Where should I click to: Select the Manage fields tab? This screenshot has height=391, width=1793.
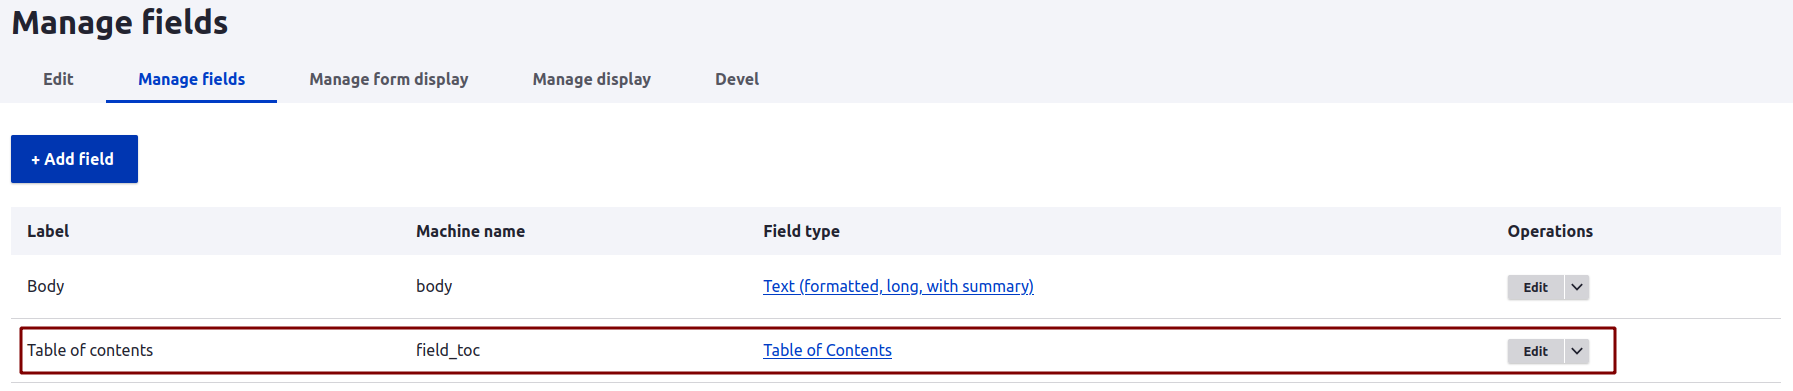coord(191,79)
